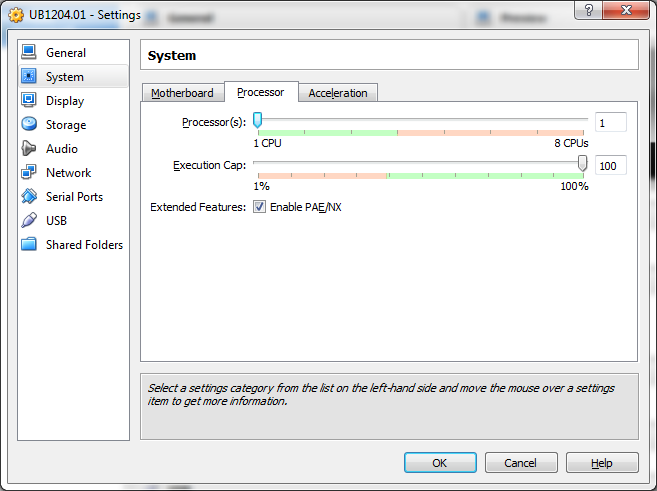The width and height of the screenshot is (657, 491).
Task: Select the USB plug icon
Action: [29, 220]
